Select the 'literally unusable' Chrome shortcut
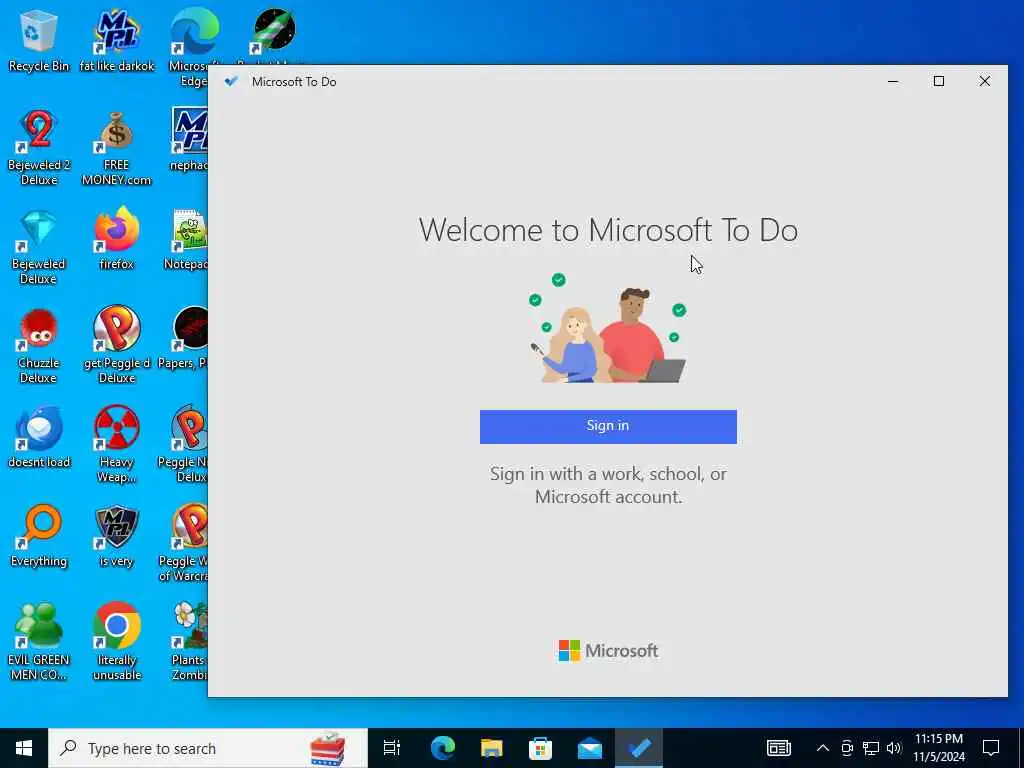 (x=117, y=643)
